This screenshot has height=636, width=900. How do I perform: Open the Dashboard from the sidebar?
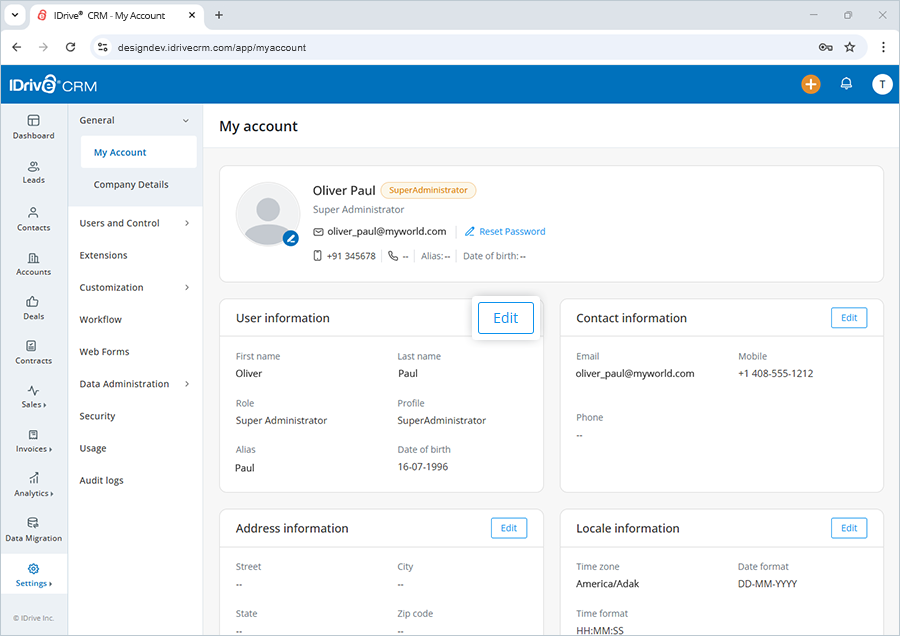[x=33, y=128]
